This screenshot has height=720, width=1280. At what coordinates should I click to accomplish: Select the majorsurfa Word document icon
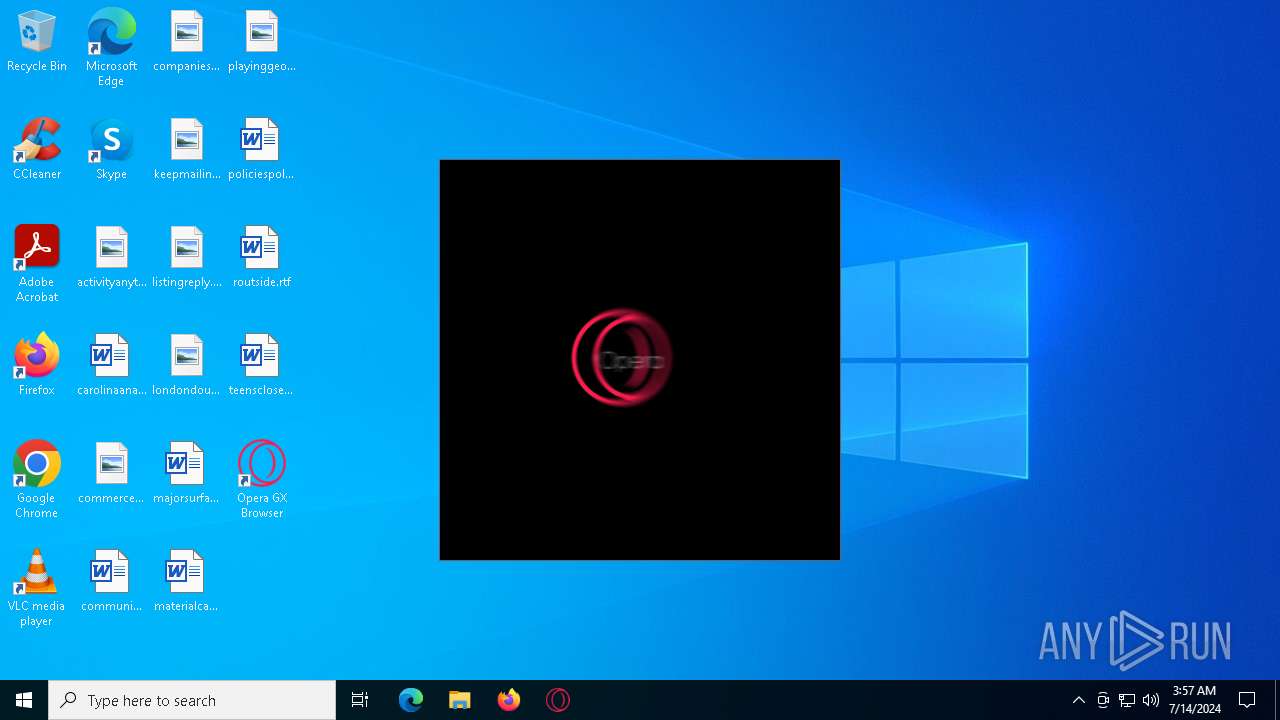[186, 474]
